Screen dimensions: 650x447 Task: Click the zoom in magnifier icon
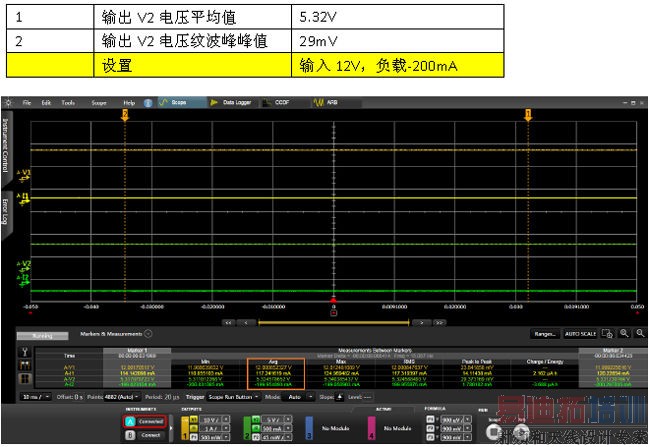click(624, 333)
